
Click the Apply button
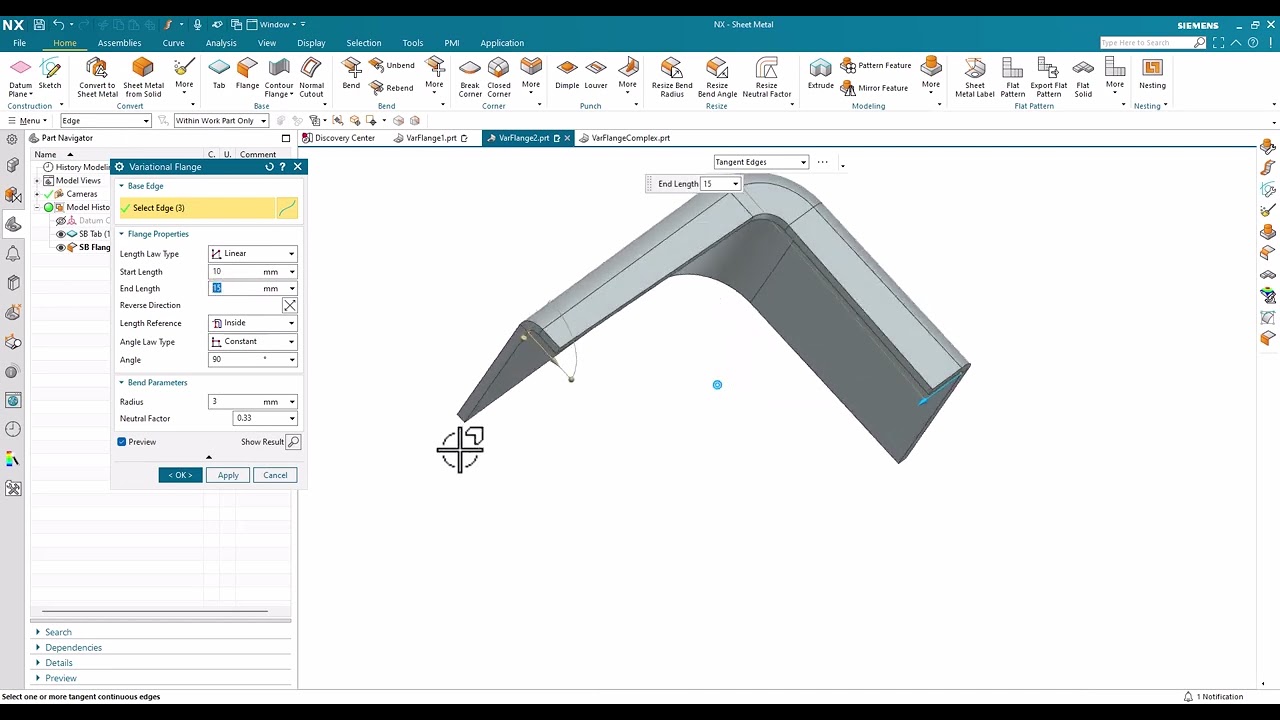[228, 475]
